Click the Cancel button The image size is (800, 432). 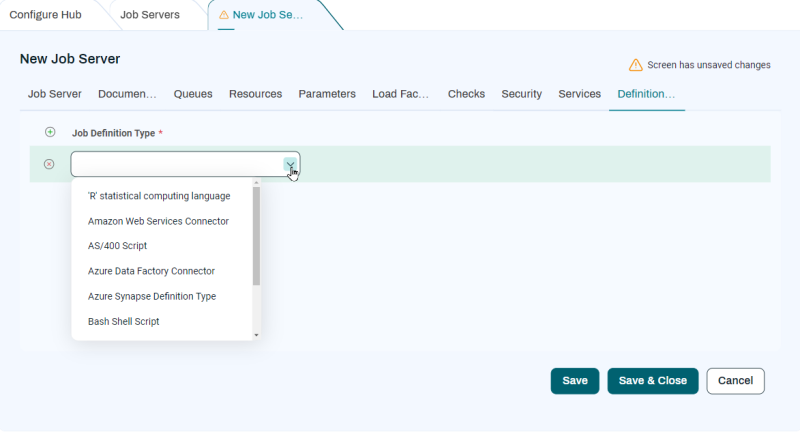pos(735,381)
